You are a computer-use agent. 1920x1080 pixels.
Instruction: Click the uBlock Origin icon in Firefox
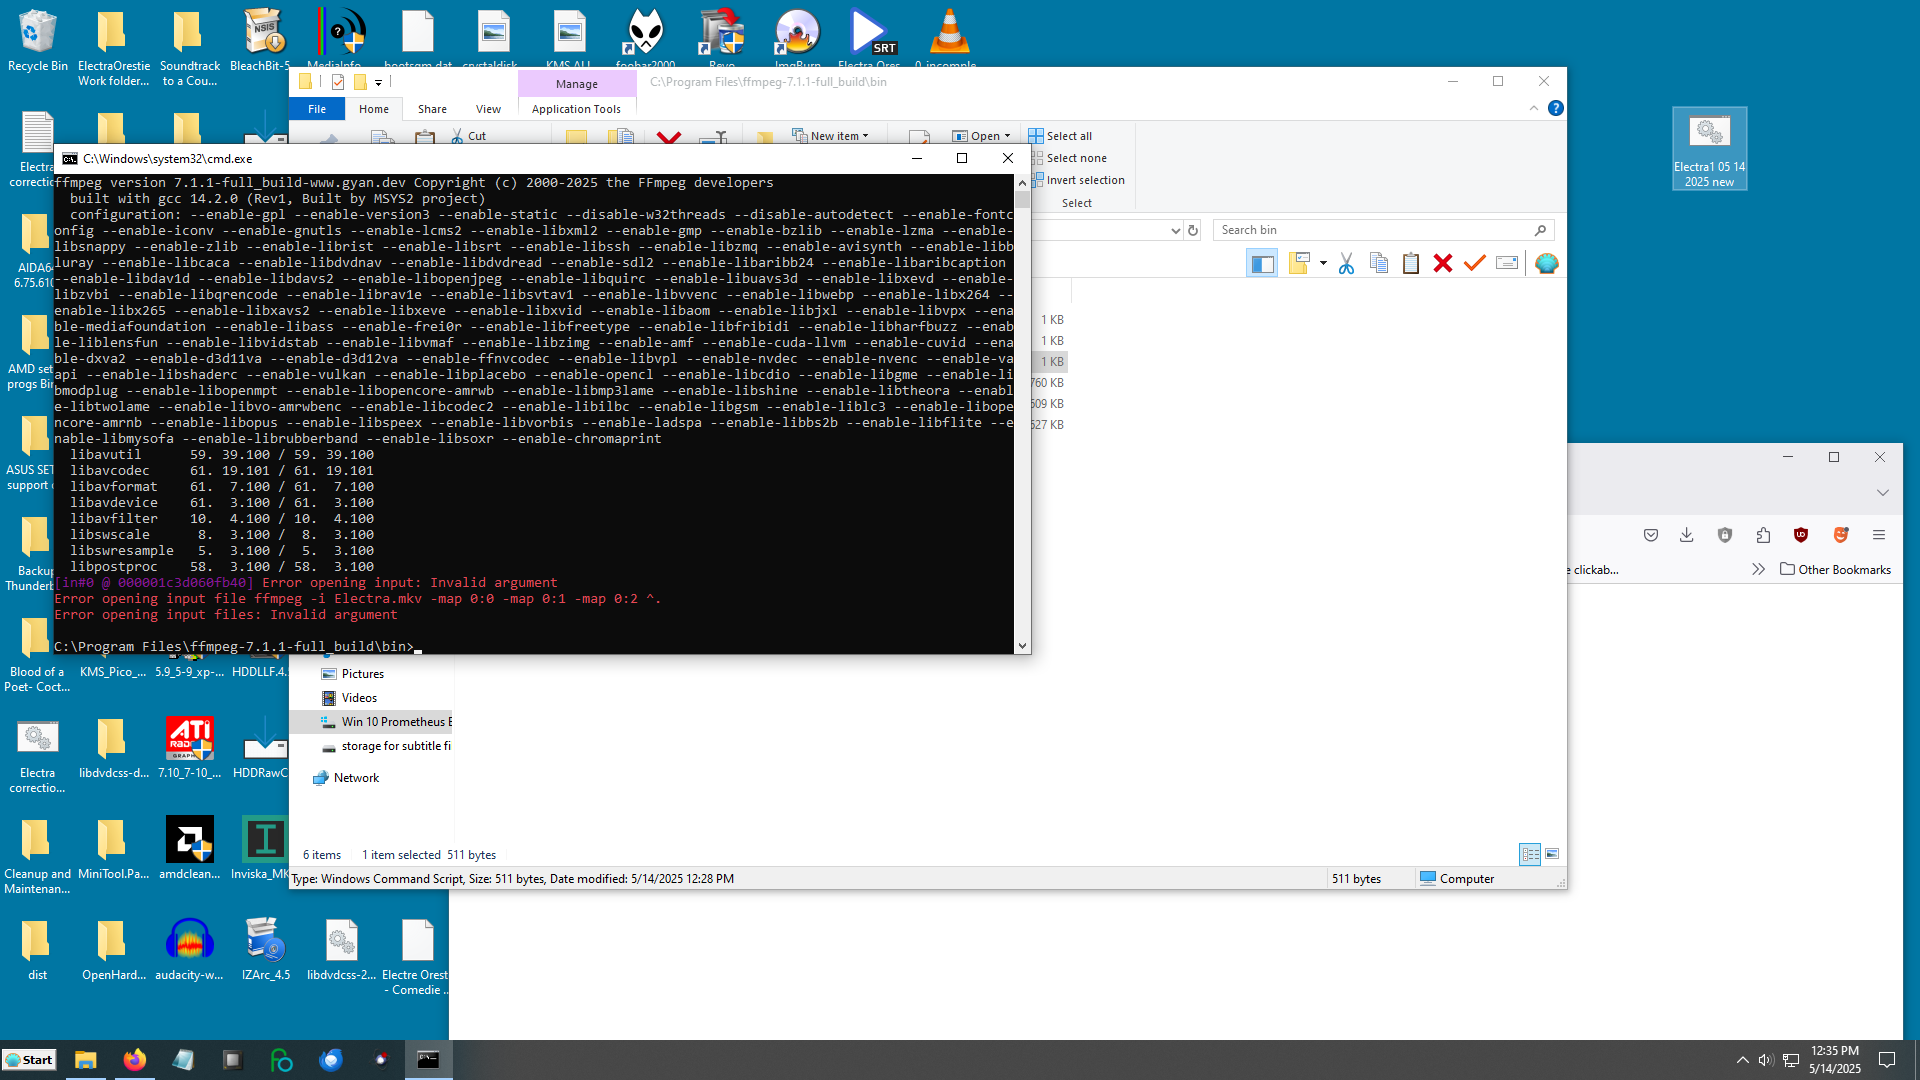pos(1801,535)
